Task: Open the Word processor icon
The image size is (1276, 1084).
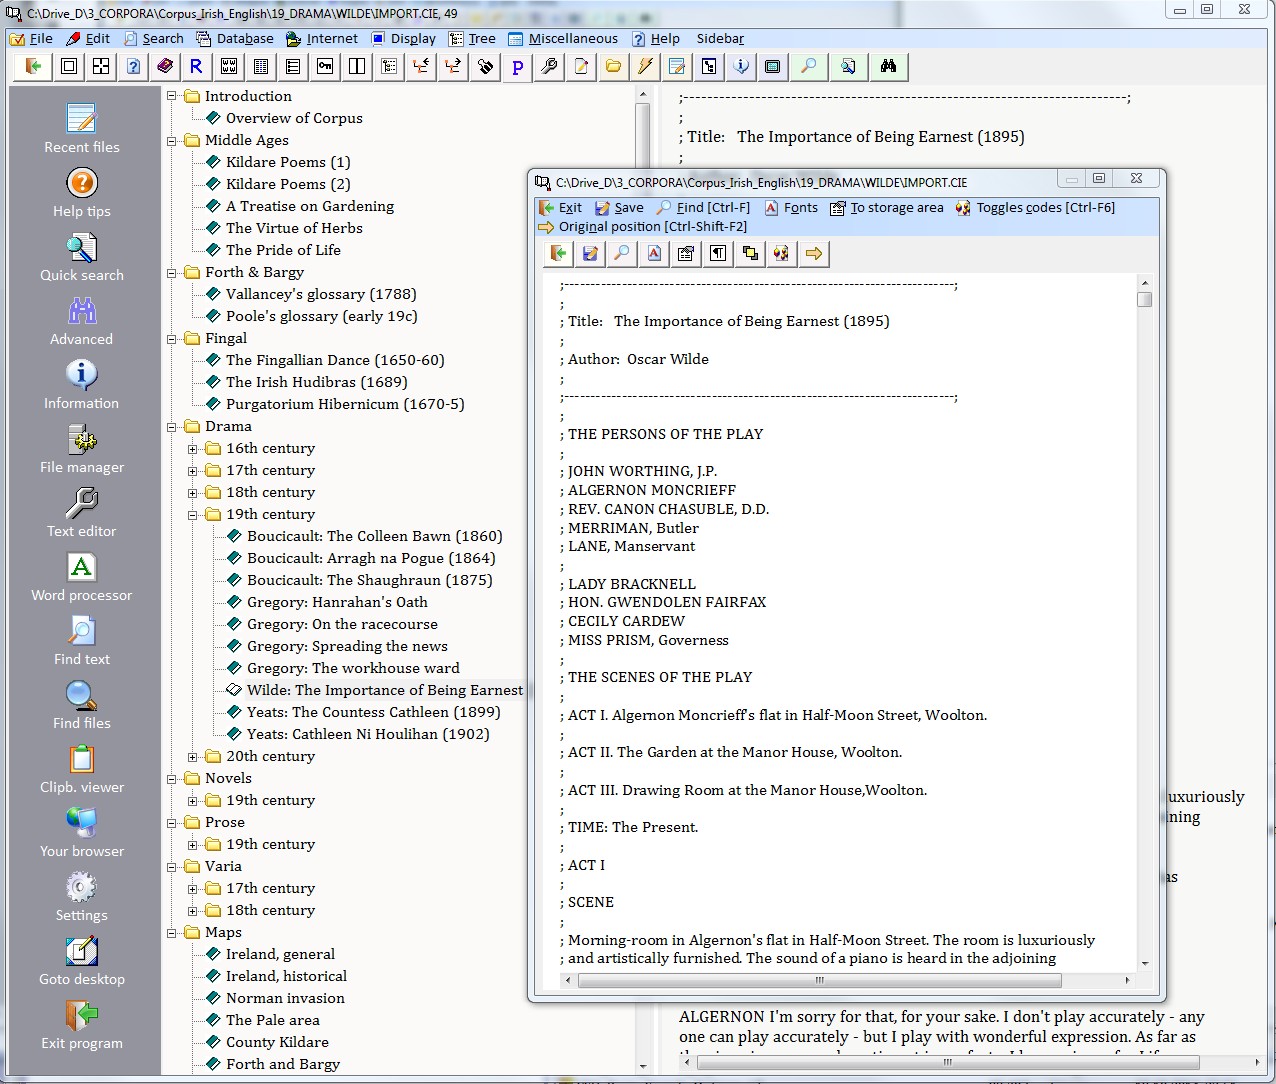Action: [81, 568]
